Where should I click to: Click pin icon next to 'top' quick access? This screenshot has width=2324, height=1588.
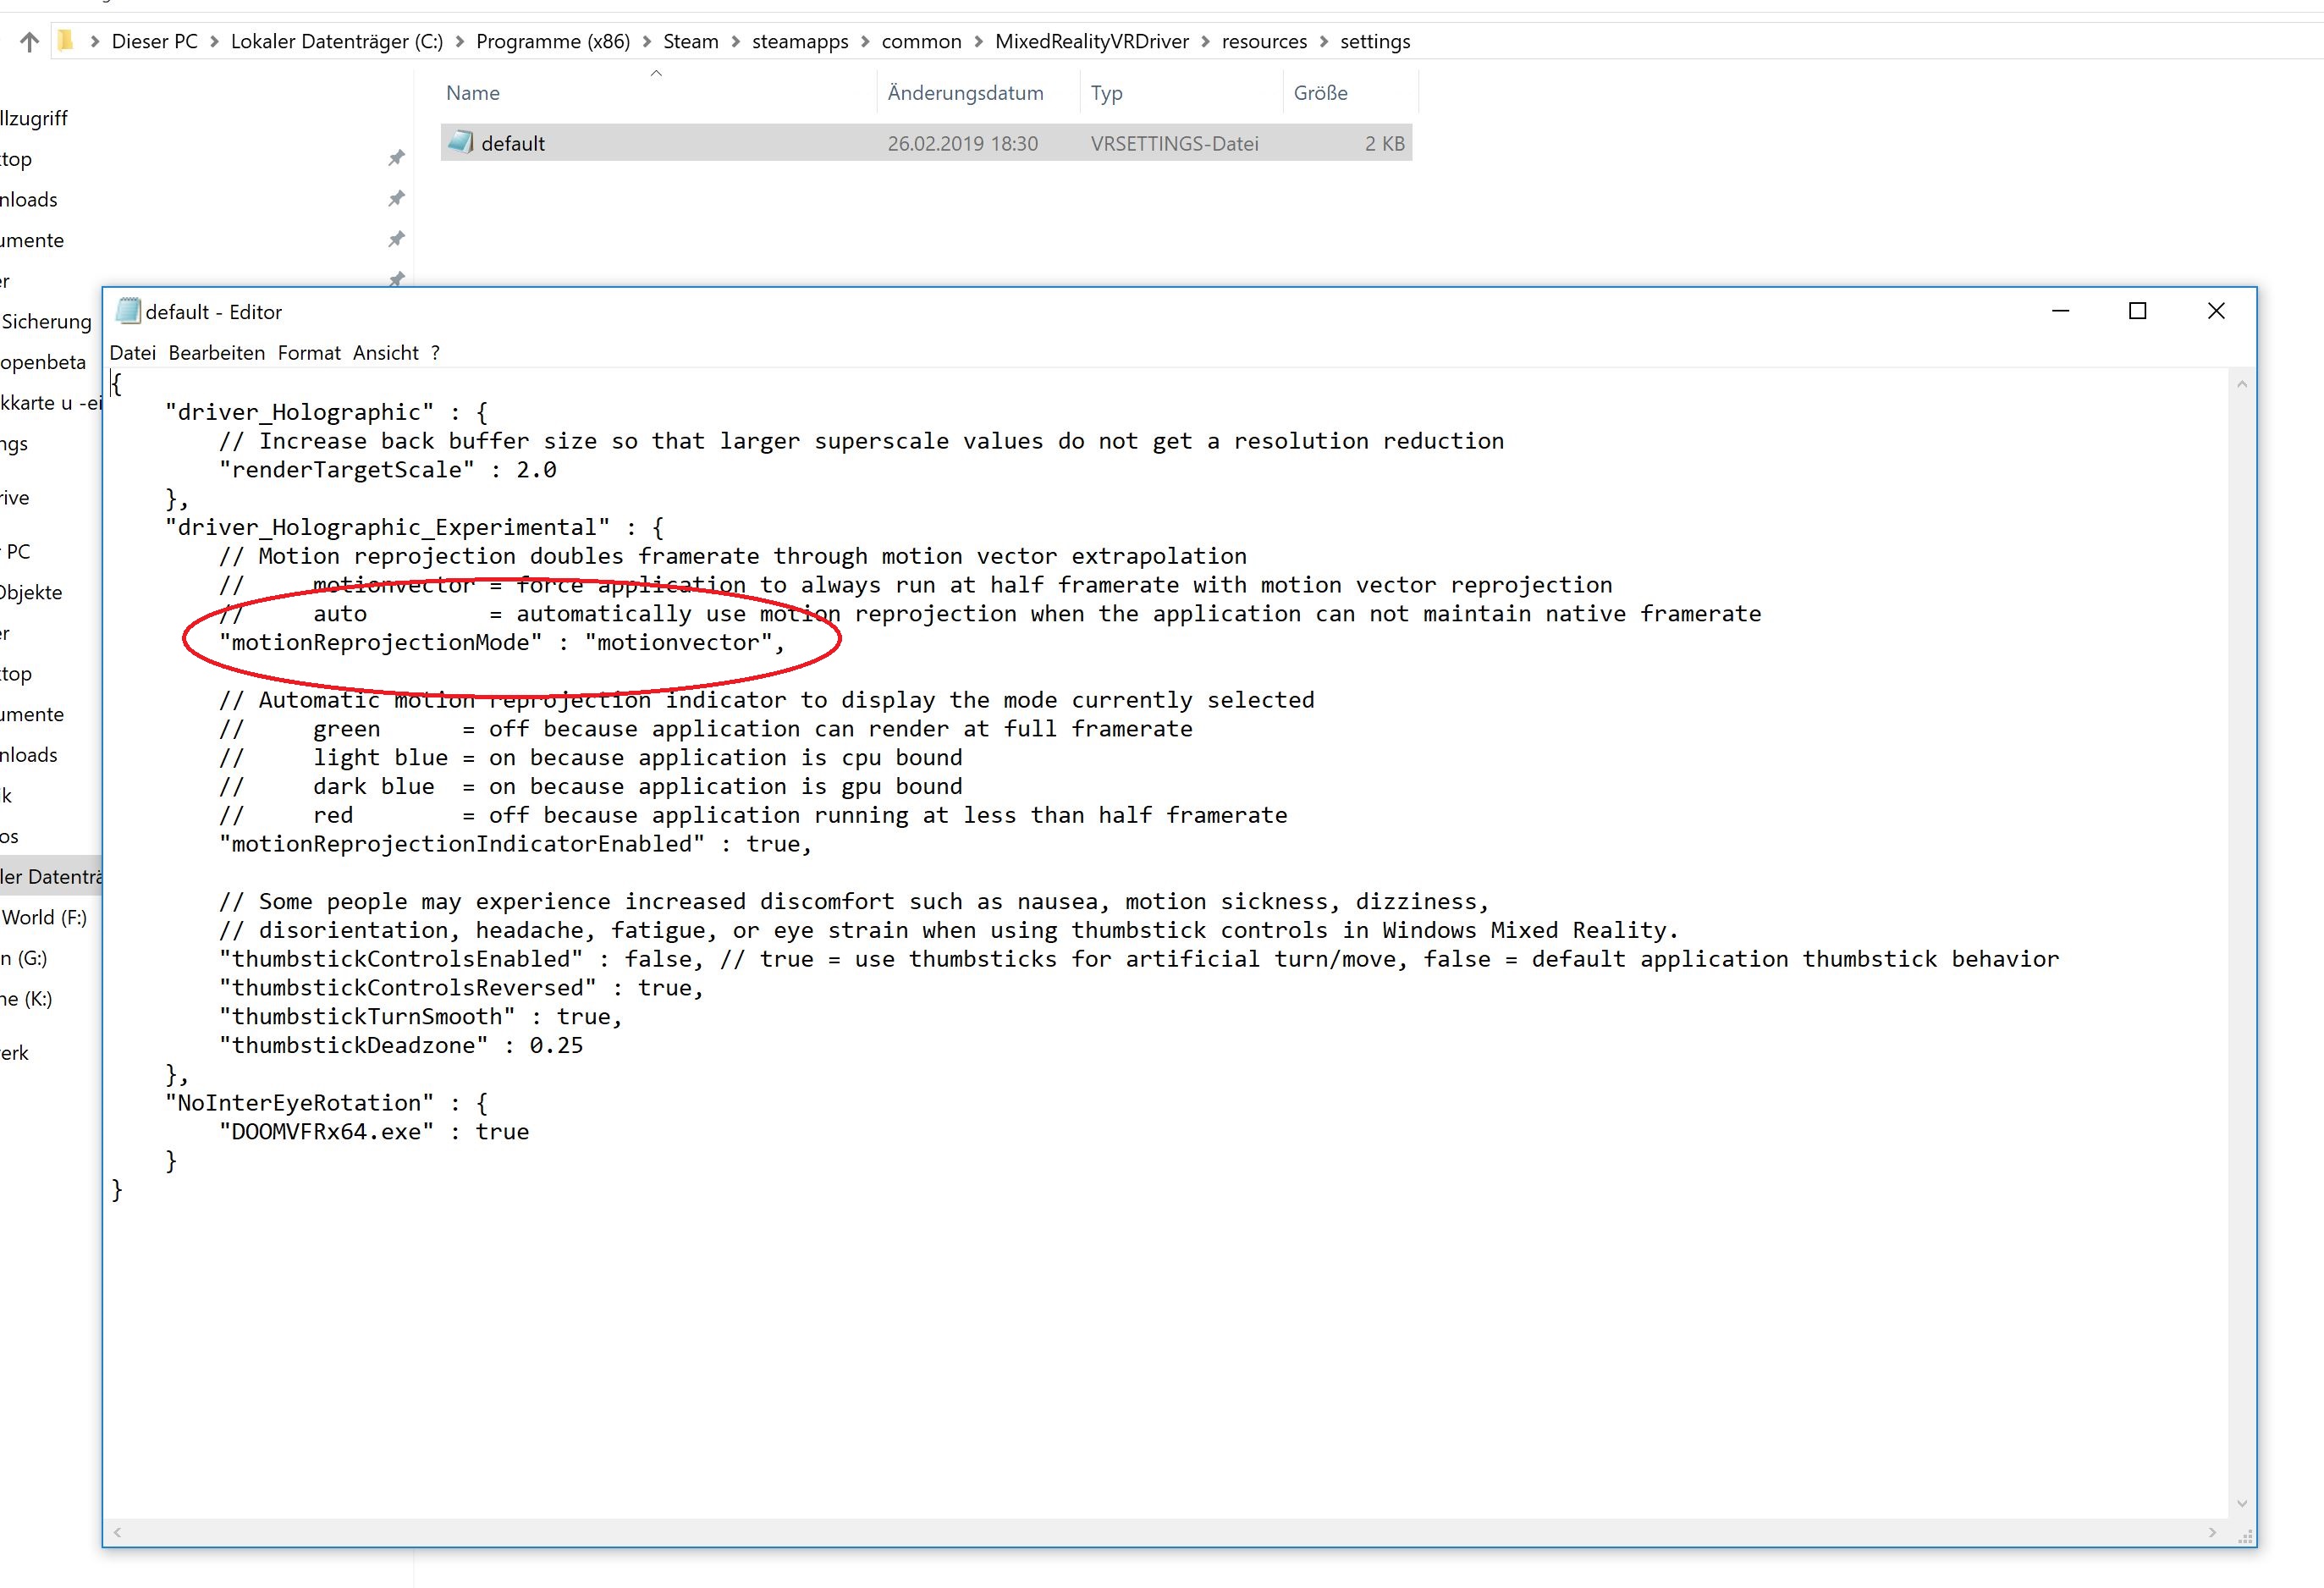coord(396,158)
